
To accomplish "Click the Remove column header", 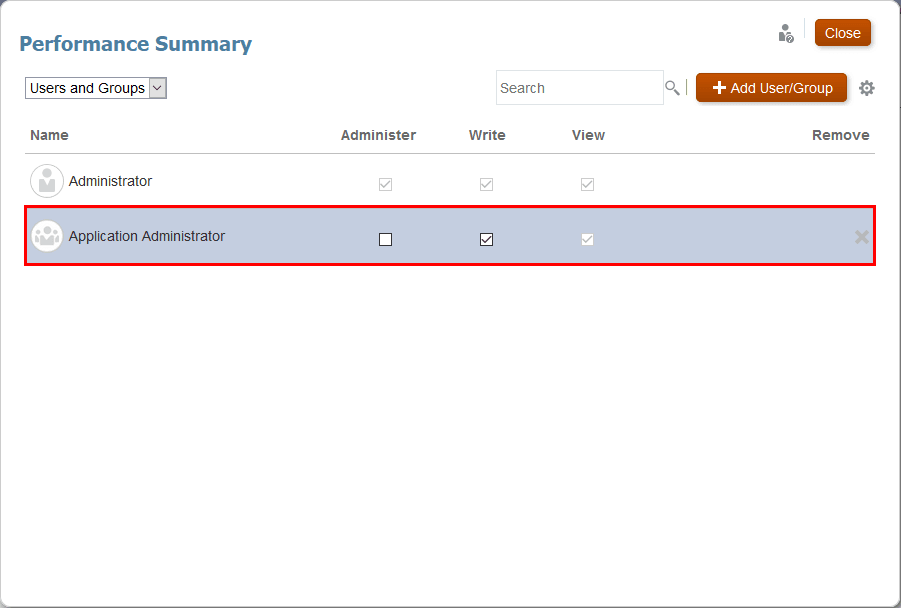I will (840, 135).
